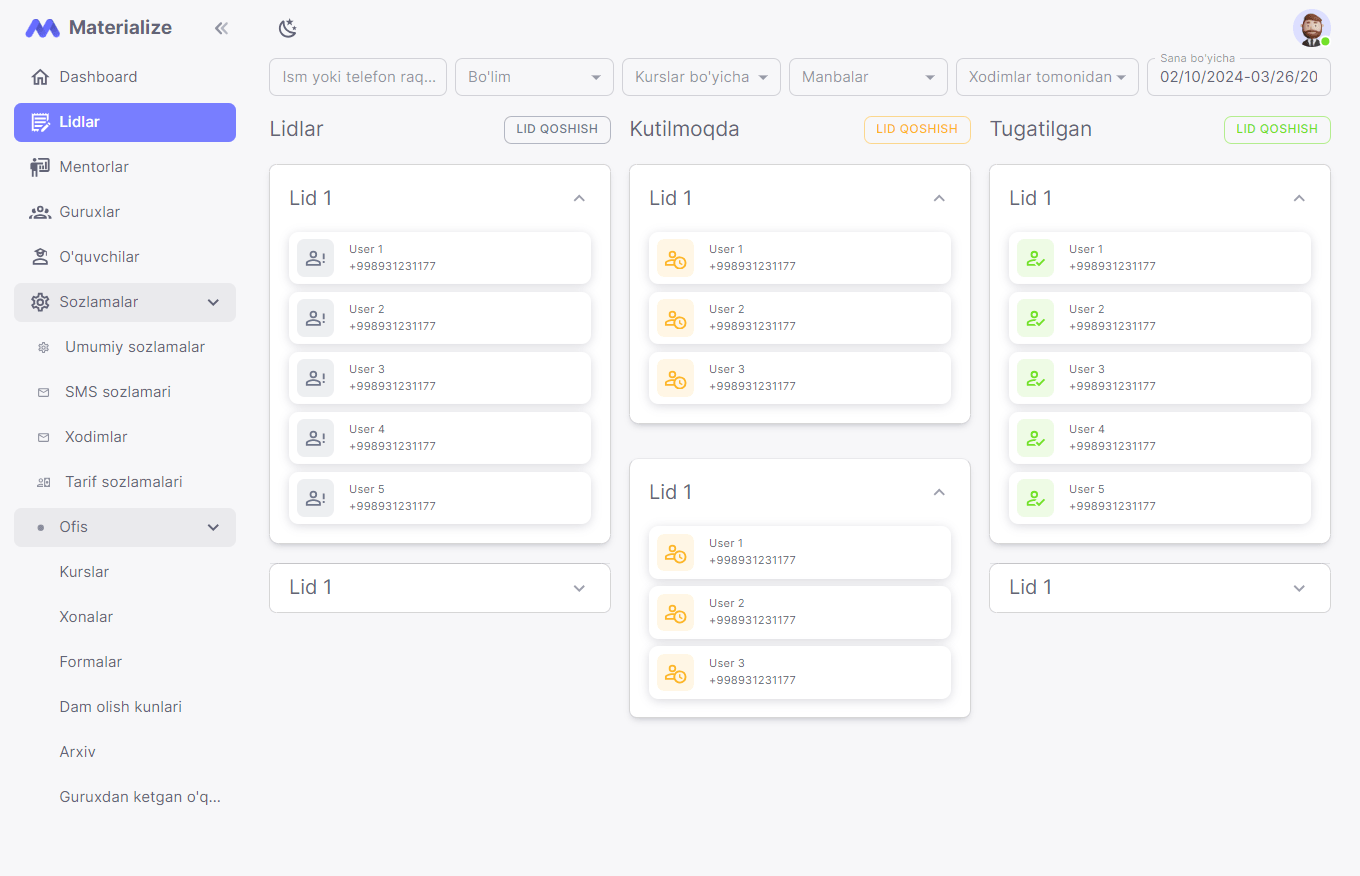The height and width of the screenshot is (876, 1360).
Task: Click the green LID QOSHISH button in Tugatilgan
Action: point(1277,130)
